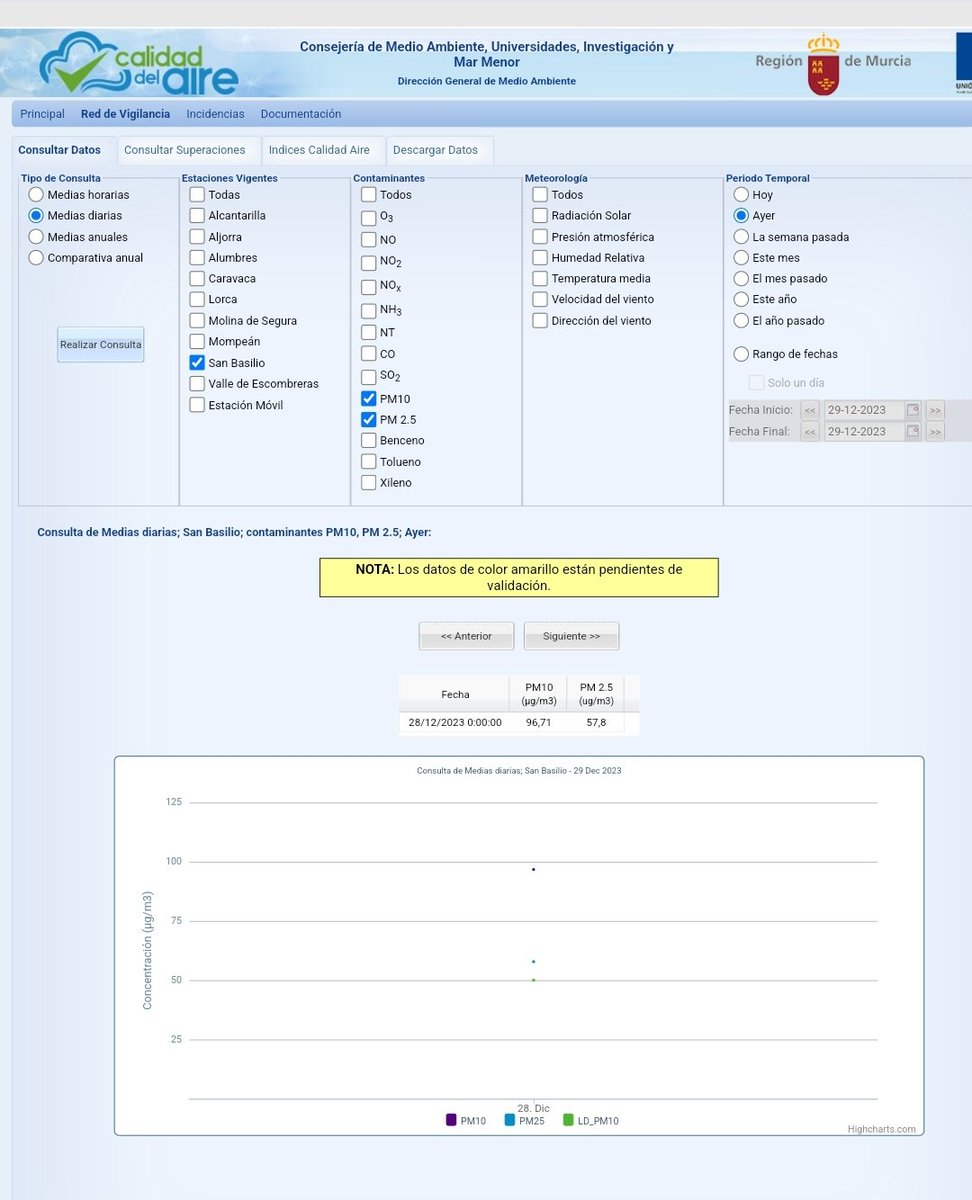The width and height of the screenshot is (972, 1200).
Task: Select Medias horarias query type
Action: pyautogui.click(x=37, y=195)
